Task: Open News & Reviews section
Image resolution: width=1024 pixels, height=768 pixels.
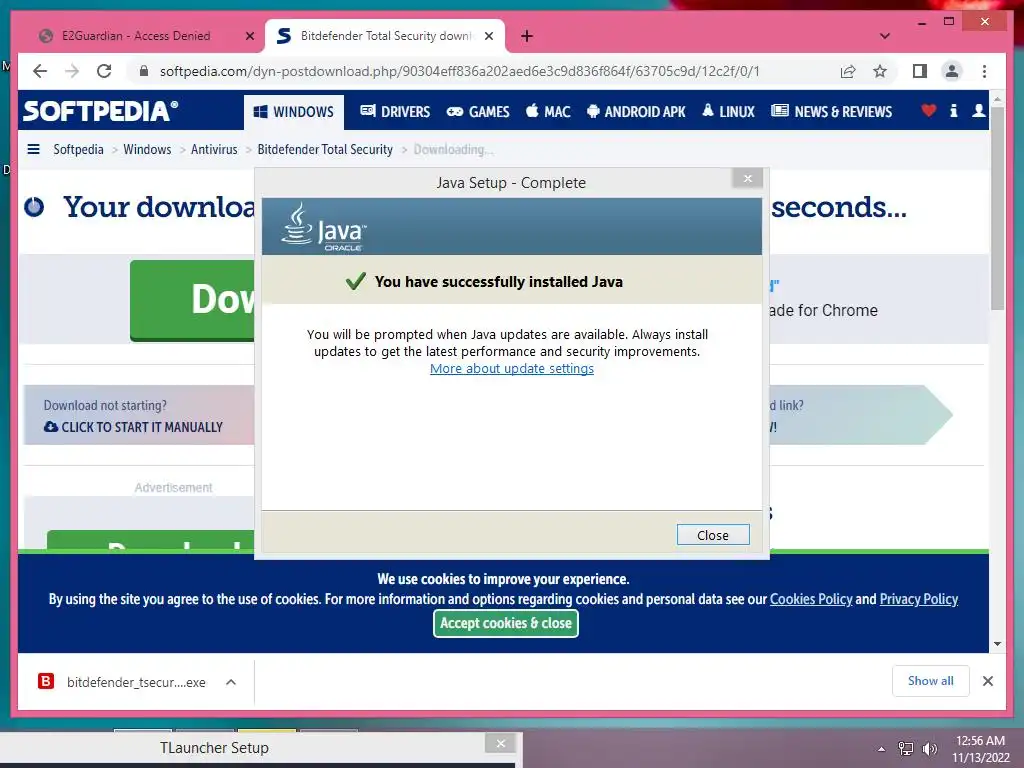Action: pos(831,112)
